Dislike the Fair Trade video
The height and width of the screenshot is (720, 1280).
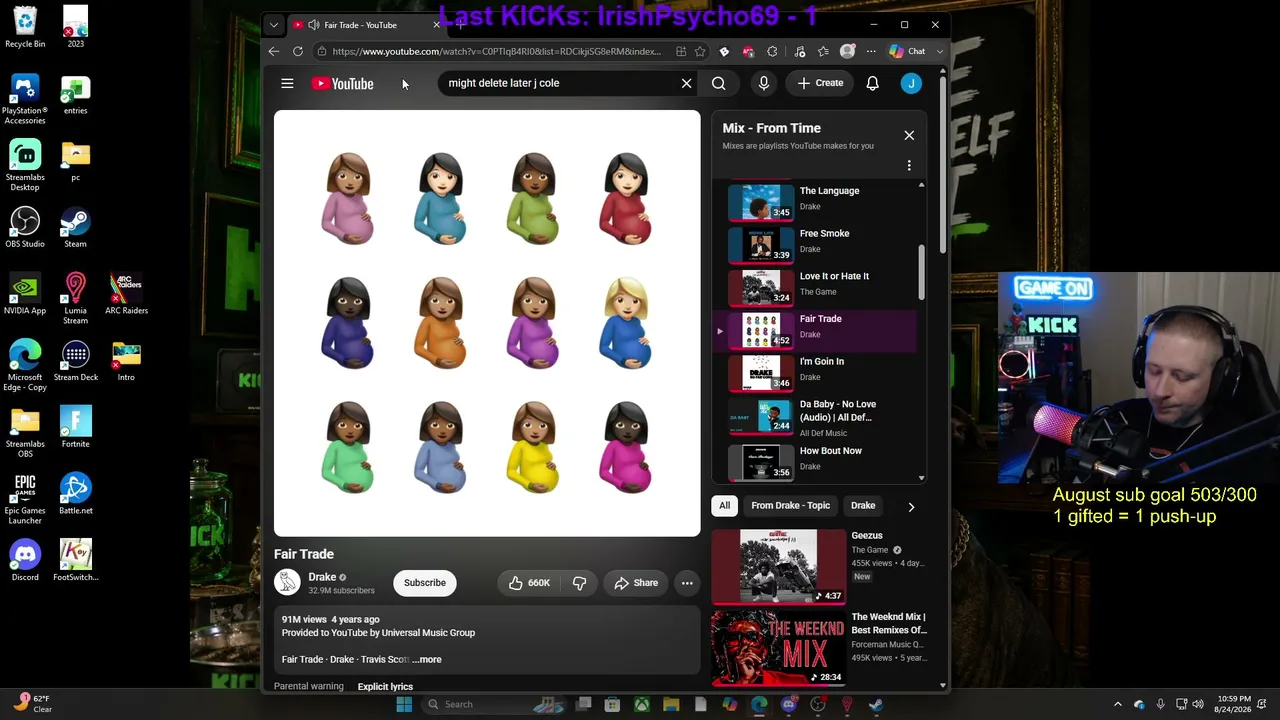(579, 583)
